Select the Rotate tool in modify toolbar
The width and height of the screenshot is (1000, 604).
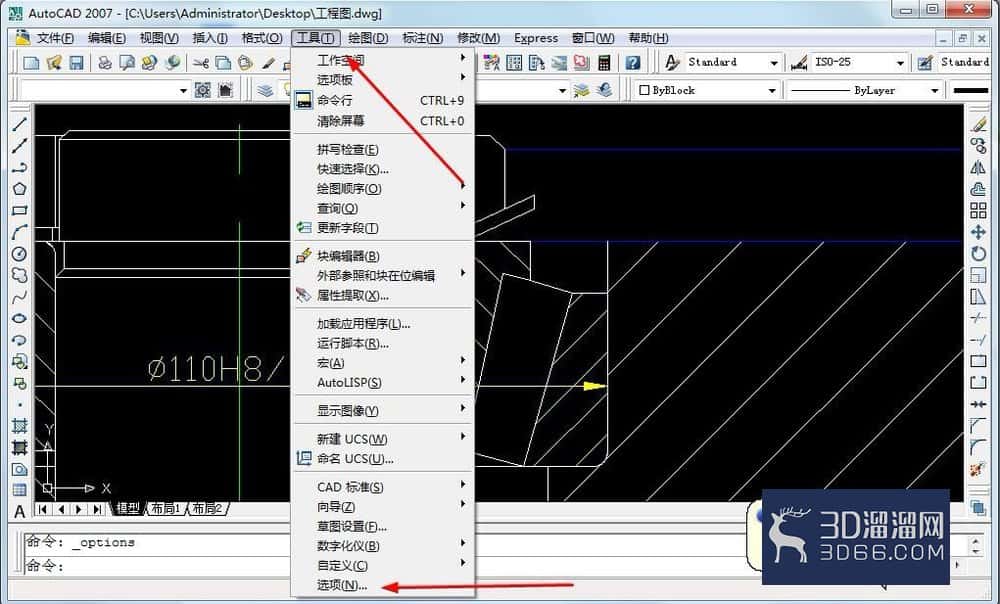978,254
